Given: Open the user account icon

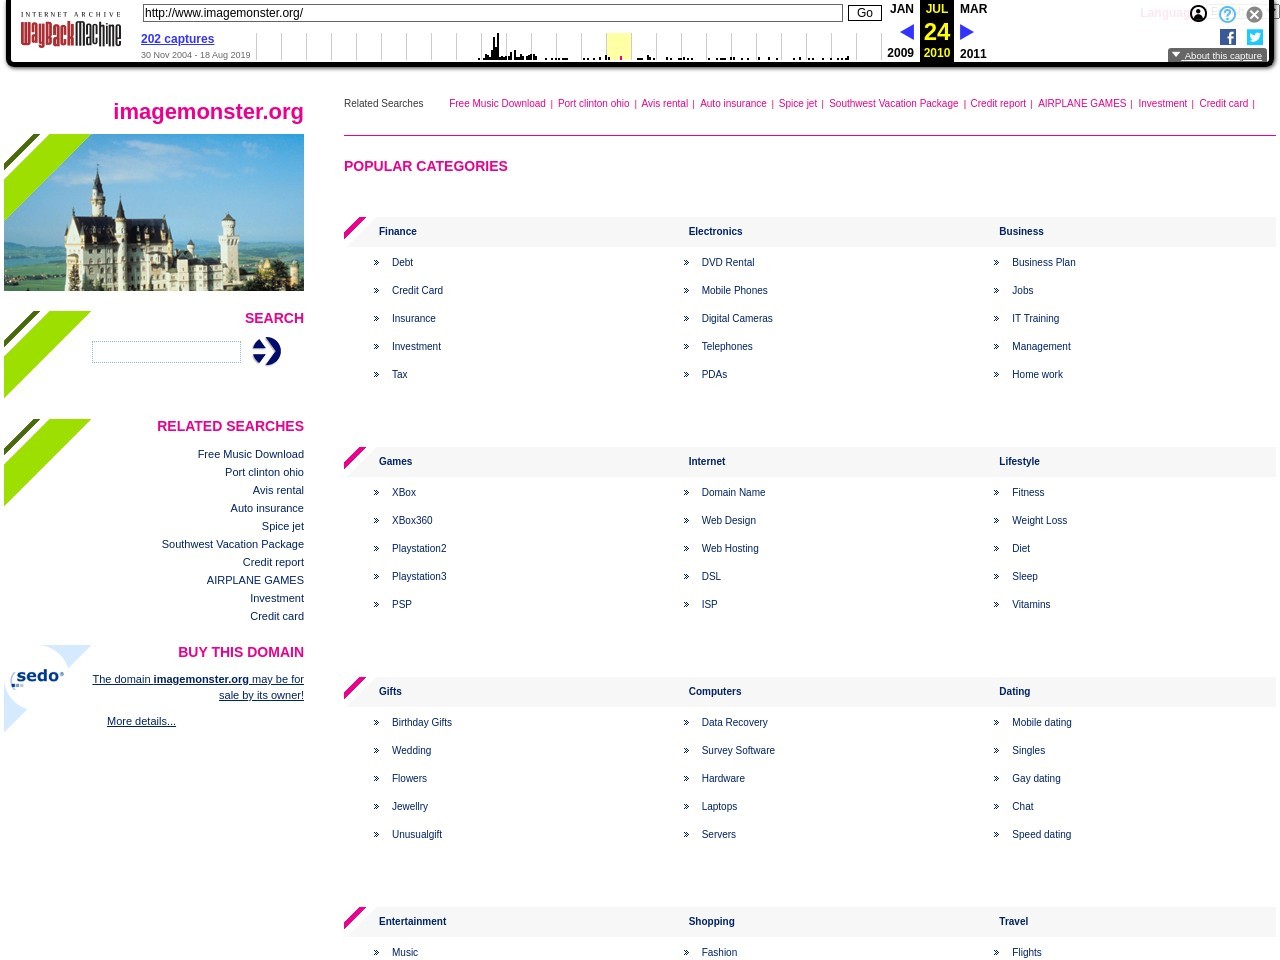Looking at the screenshot, I should point(1198,14).
